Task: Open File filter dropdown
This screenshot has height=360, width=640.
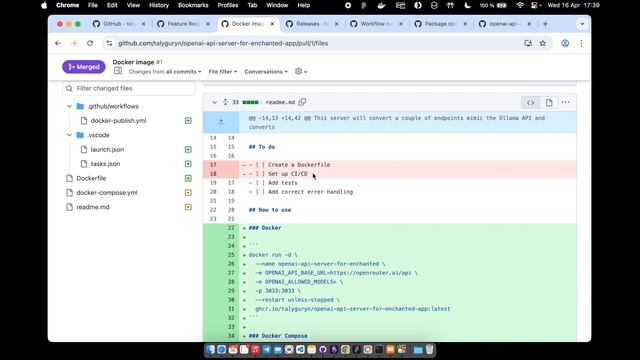Action: pyautogui.click(x=222, y=71)
